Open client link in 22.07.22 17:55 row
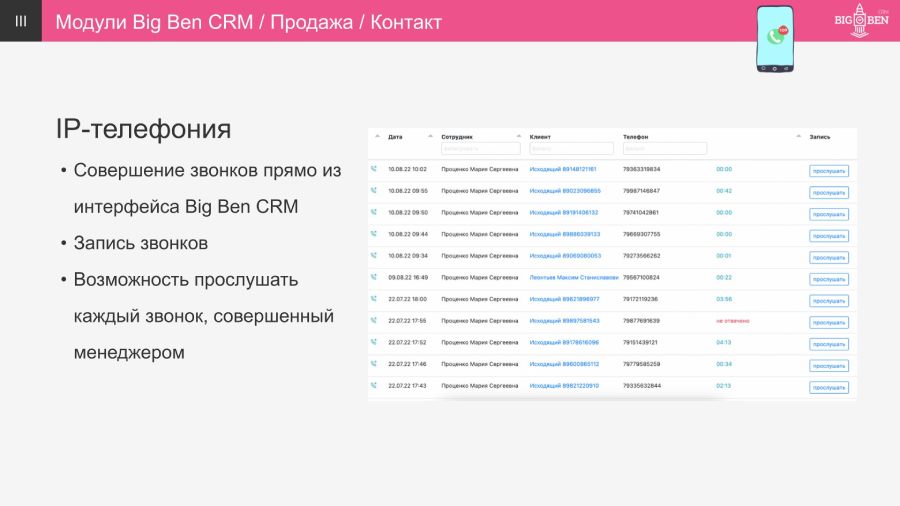The height and width of the screenshot is (506, 900). tap(564, 321)
